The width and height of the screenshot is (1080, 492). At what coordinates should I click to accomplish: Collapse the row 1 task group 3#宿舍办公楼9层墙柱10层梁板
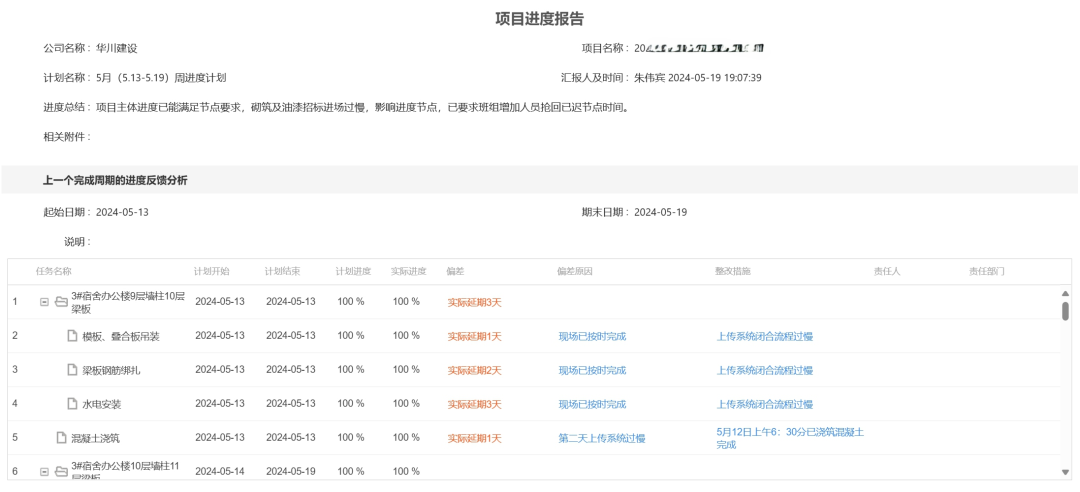[44, 302]
